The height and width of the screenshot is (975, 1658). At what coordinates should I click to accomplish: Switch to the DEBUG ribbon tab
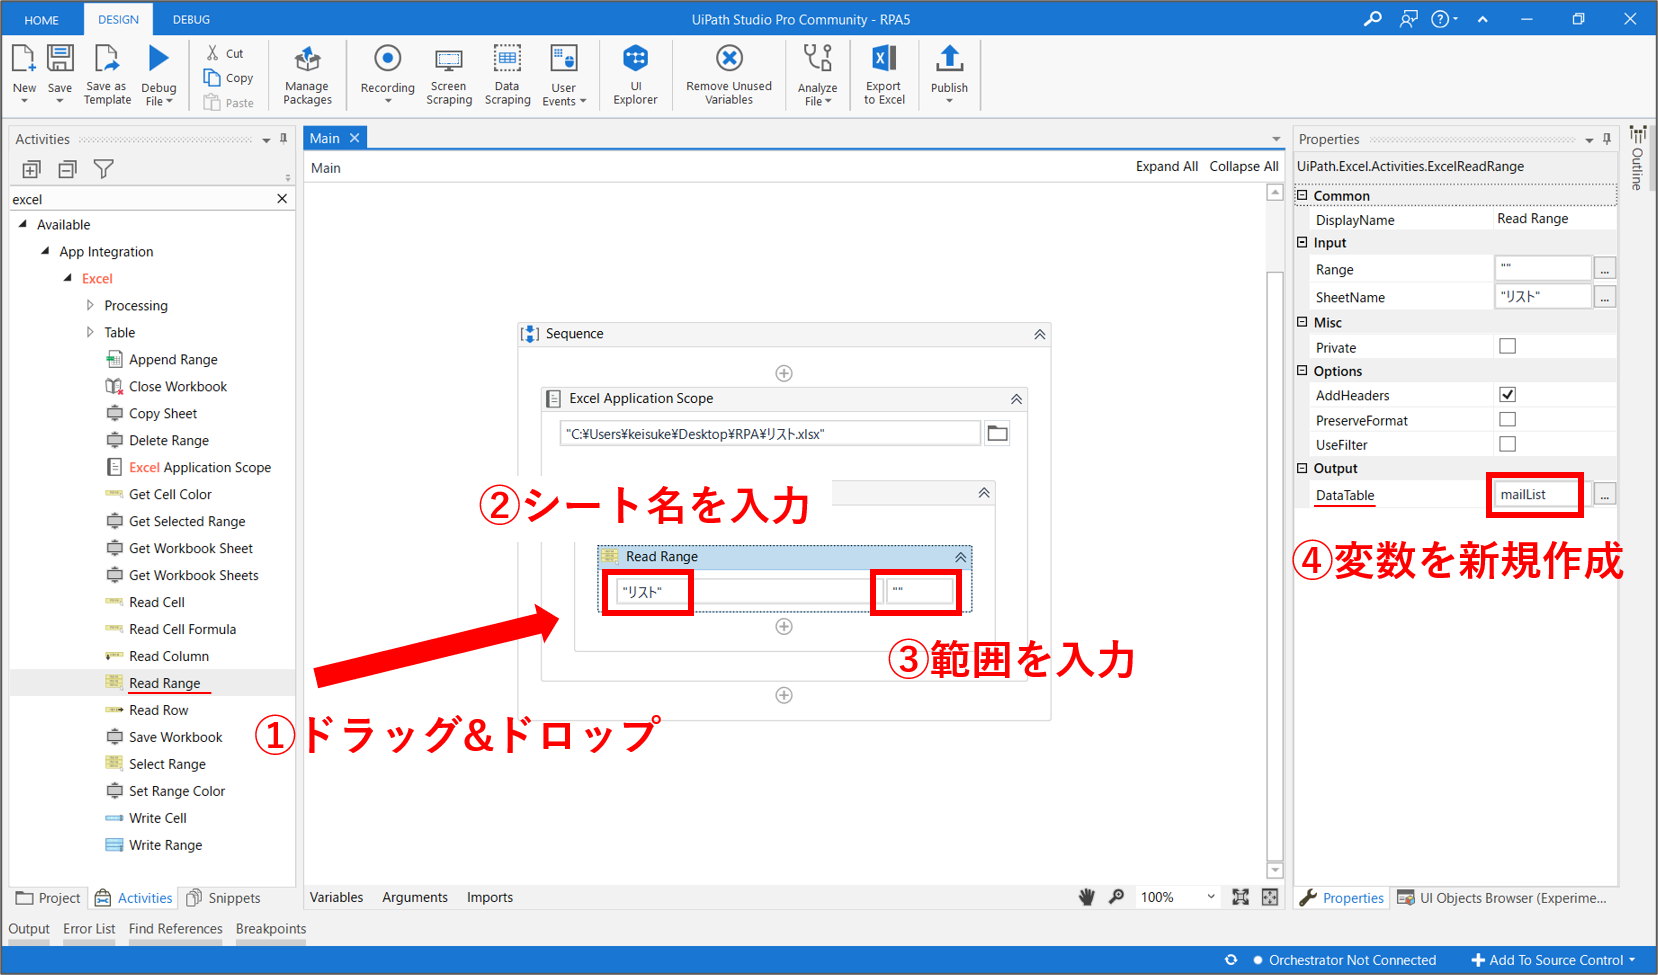[191, 19]
